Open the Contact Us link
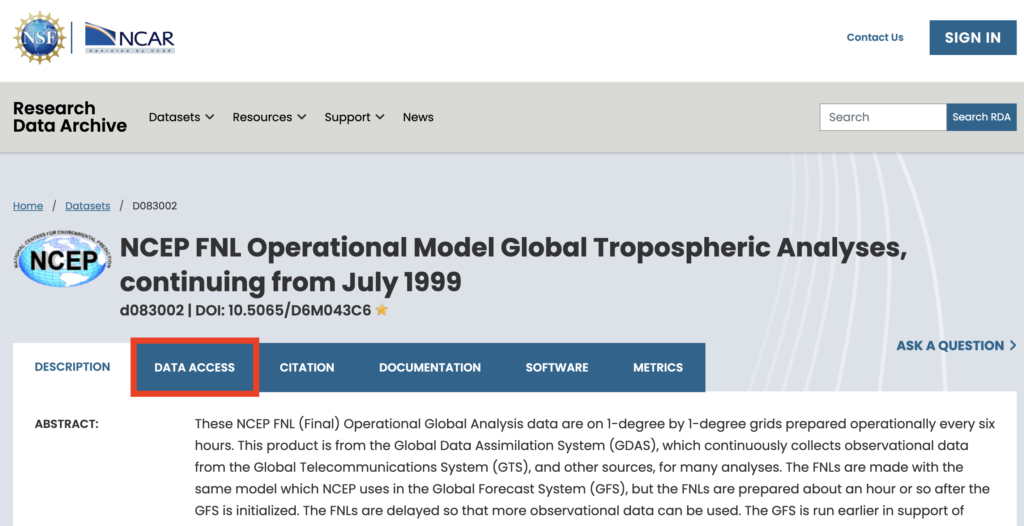 click(875, 37)
